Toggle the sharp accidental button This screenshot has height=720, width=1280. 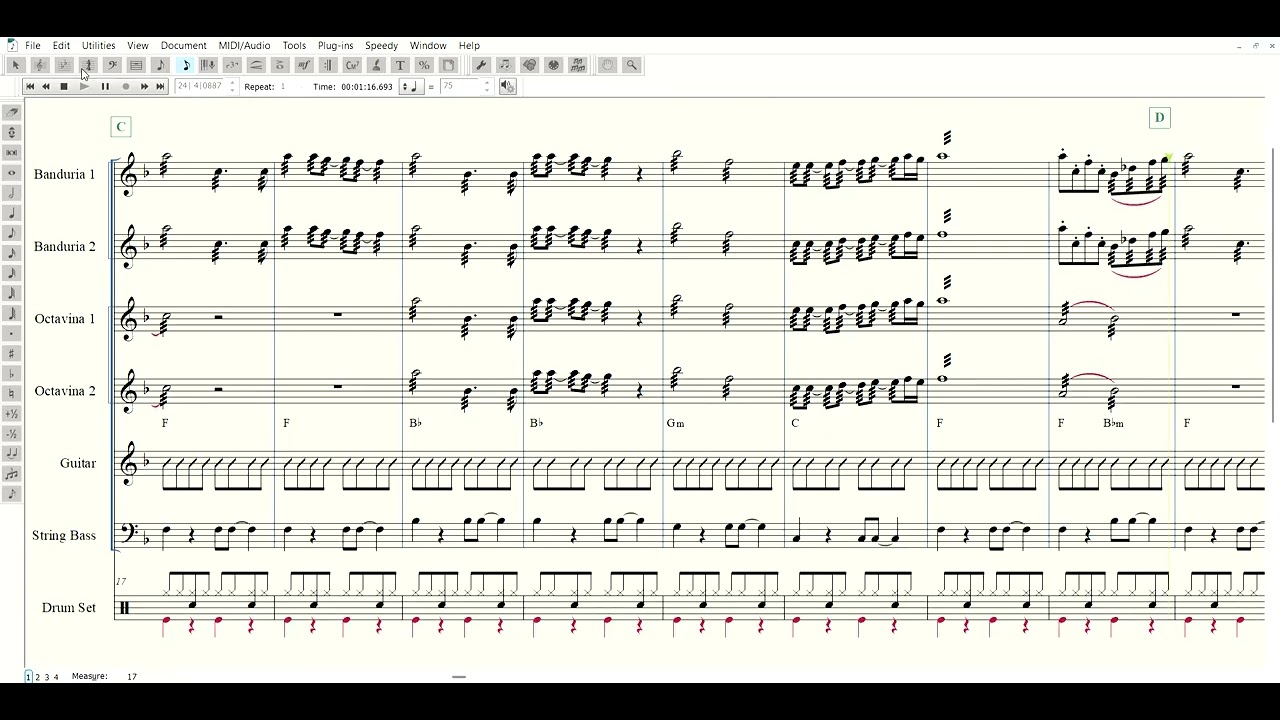12,353
